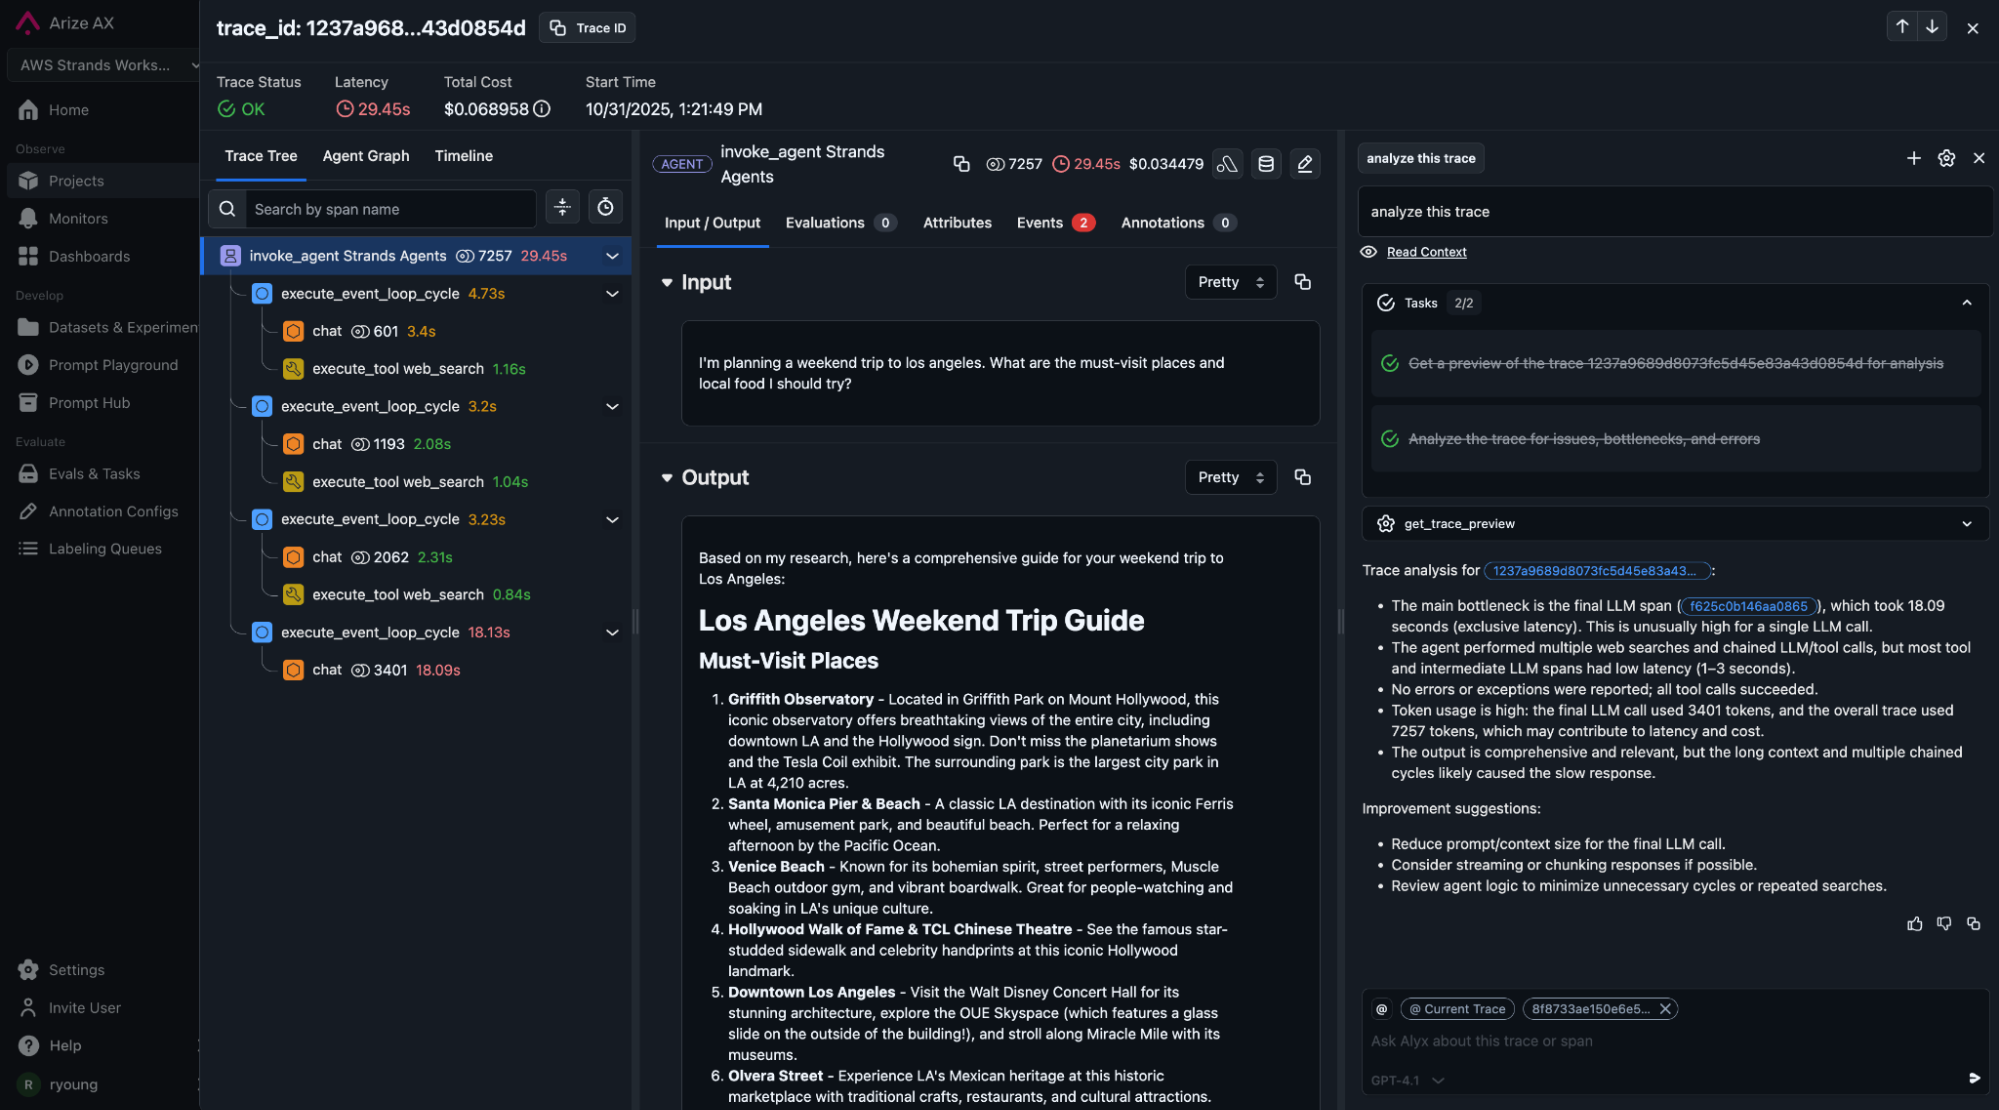Toggle the Current Trace context chip

click(1457, 1009)
